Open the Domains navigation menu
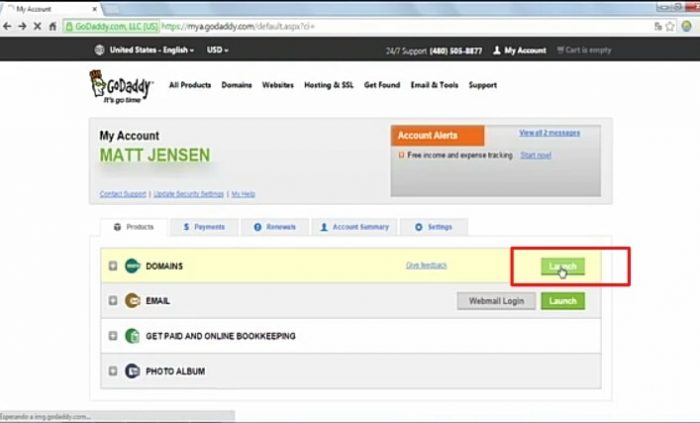The height and width of the screenshot is (423, 700). point(237,85)
